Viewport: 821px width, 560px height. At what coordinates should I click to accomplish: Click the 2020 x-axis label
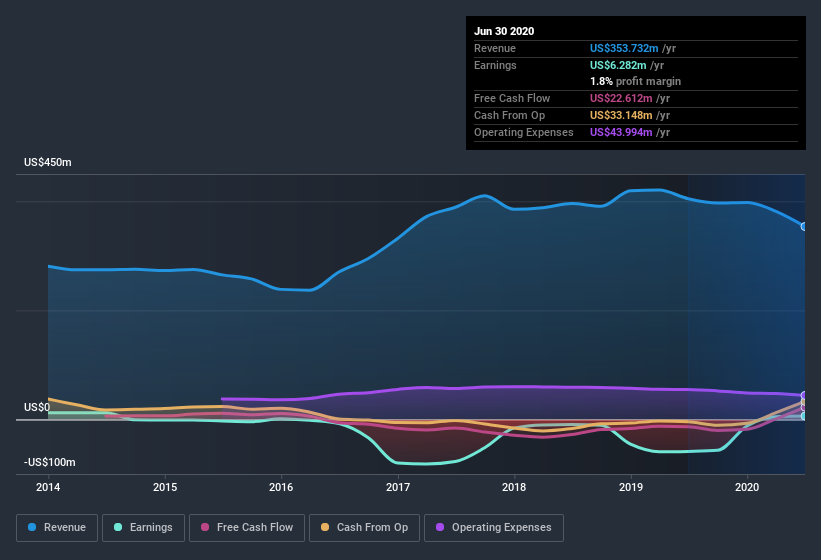click(x=747, y=487)
